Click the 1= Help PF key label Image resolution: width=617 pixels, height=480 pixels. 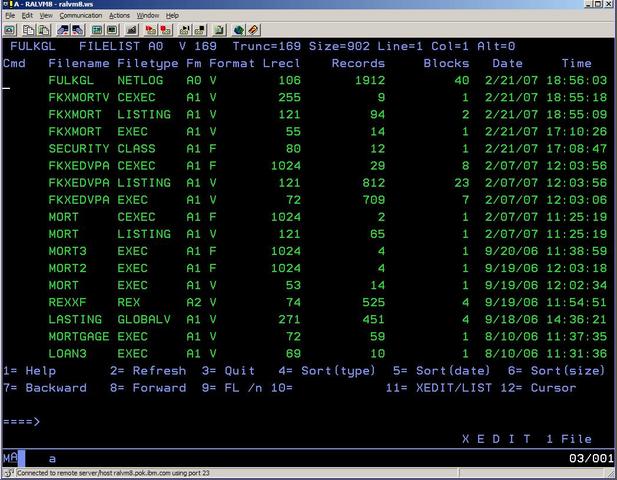pos(30,371)
